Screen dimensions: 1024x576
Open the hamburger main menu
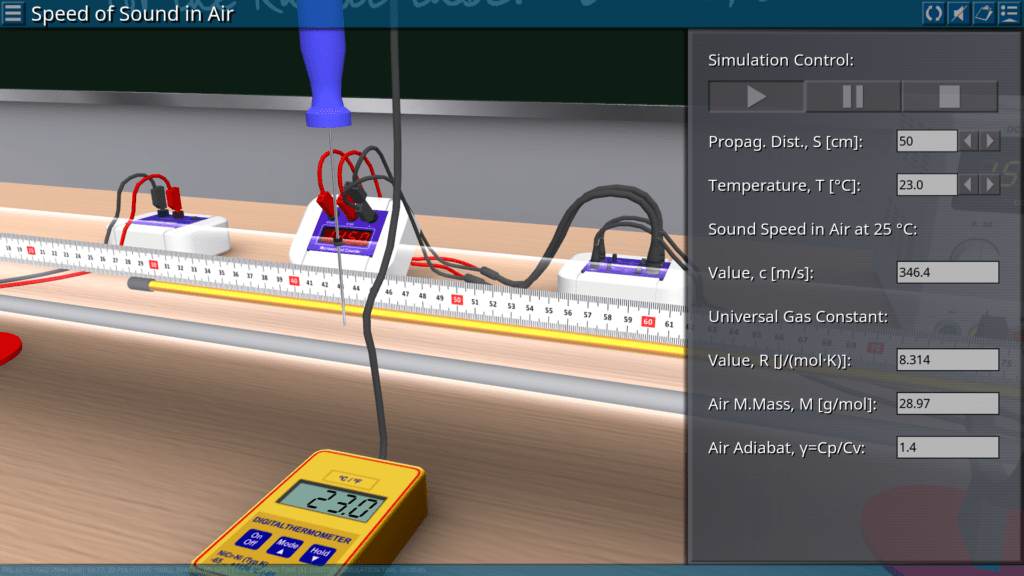click(14, 14)
